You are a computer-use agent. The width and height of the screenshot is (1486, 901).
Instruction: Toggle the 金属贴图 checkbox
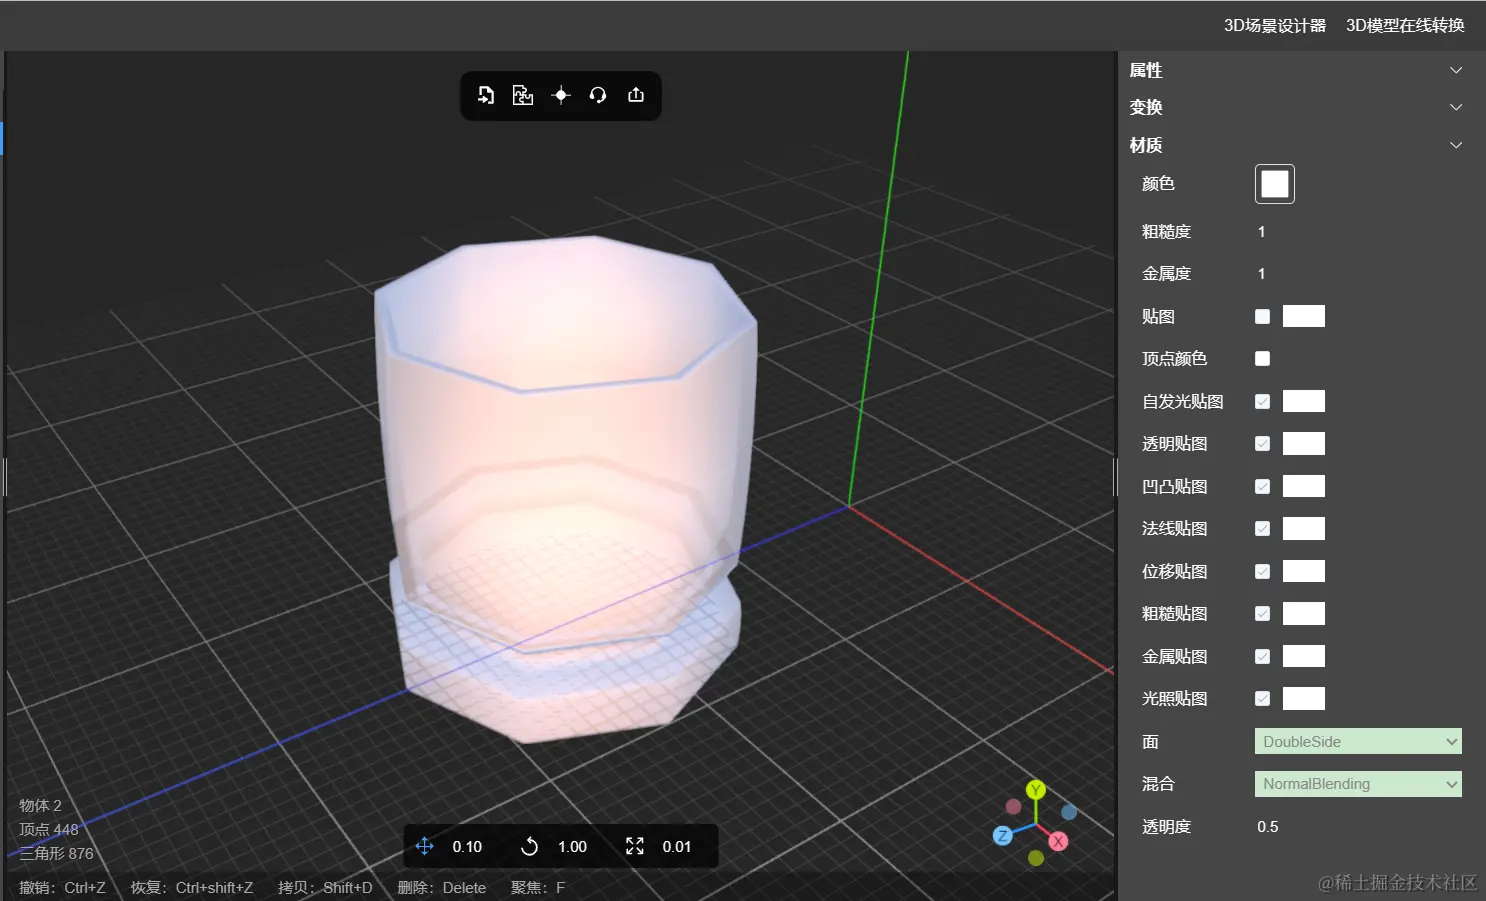point(1263,656)
